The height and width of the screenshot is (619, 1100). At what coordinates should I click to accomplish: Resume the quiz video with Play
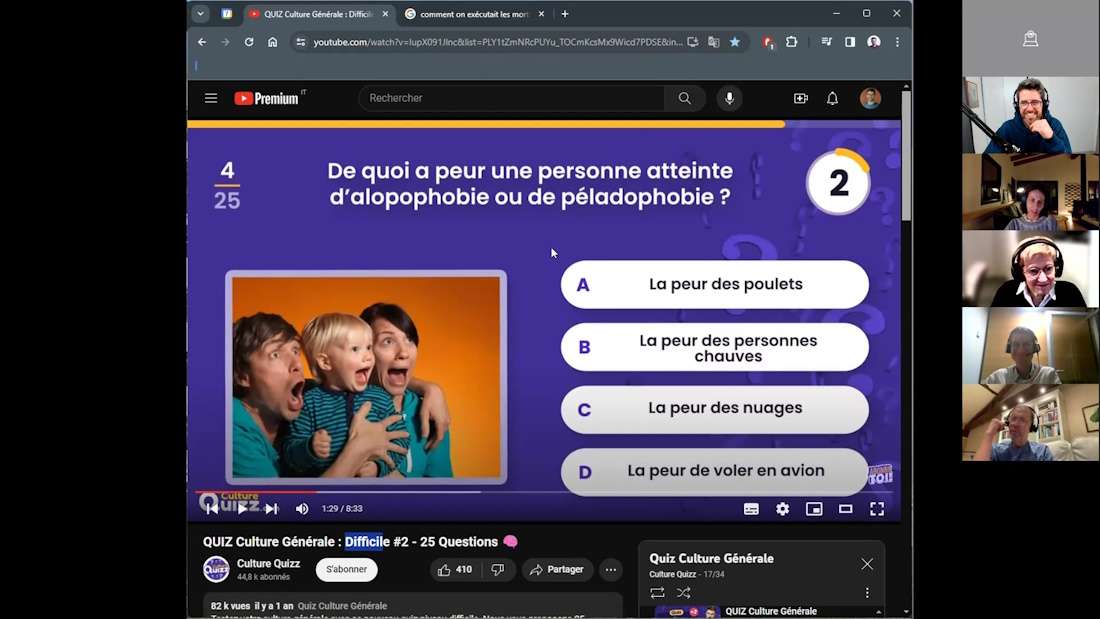242,509
